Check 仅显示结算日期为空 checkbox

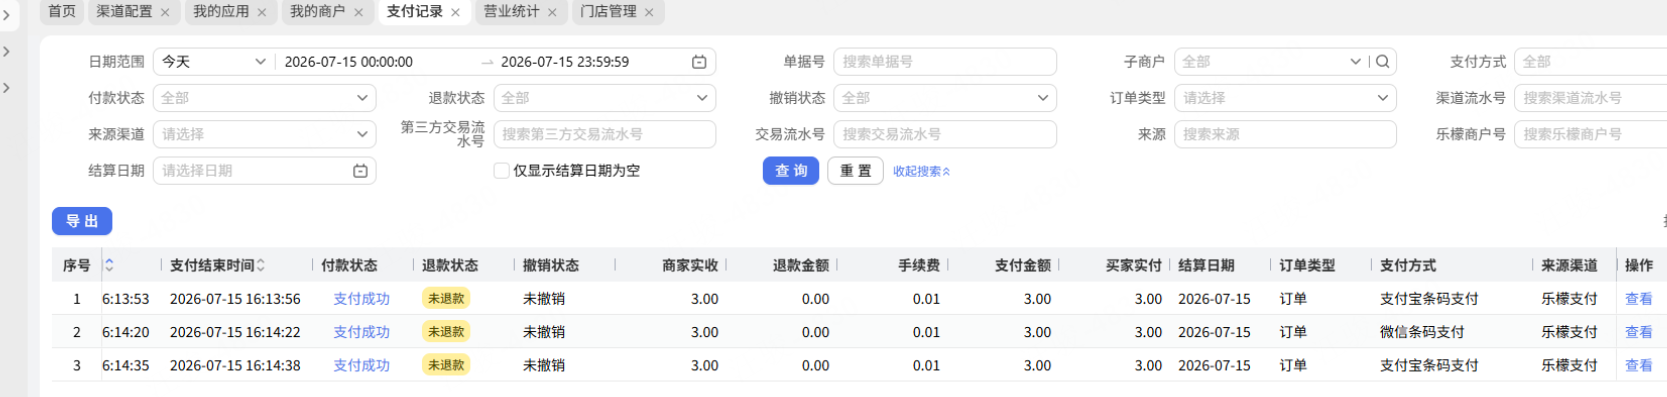tap(501, 171)
